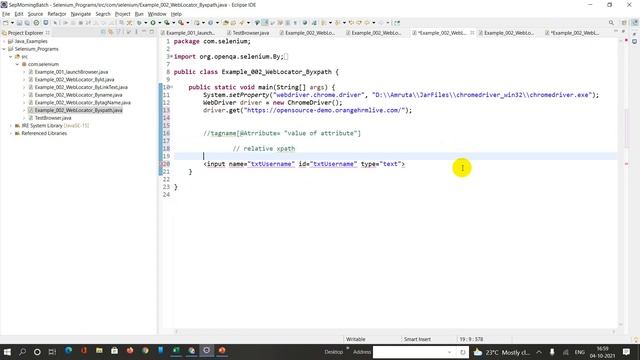Viewport: 640px width, 360px height.
Task: Click the Collapse All icon in Project Explorer
Action: pyautogui.click(x=103, y=32)
